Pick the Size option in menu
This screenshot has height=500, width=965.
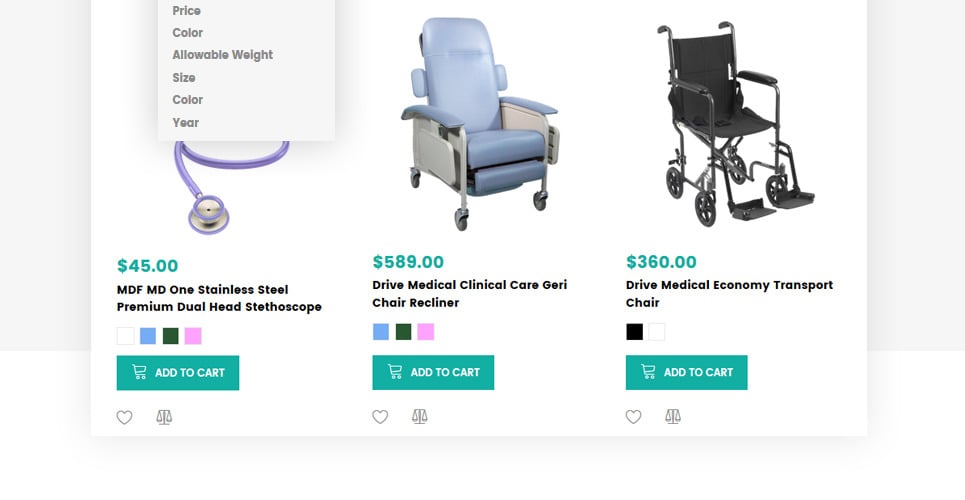[184, 78]
